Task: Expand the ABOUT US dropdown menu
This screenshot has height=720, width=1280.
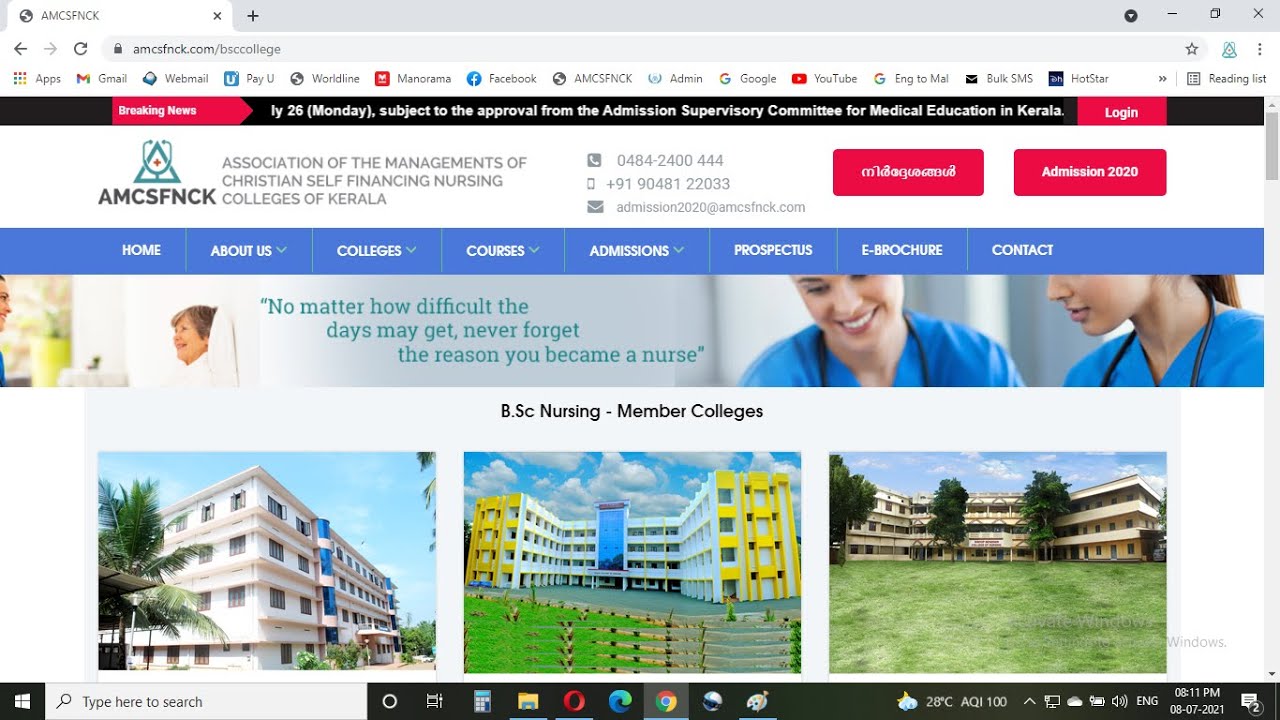Action: (249, 250)
